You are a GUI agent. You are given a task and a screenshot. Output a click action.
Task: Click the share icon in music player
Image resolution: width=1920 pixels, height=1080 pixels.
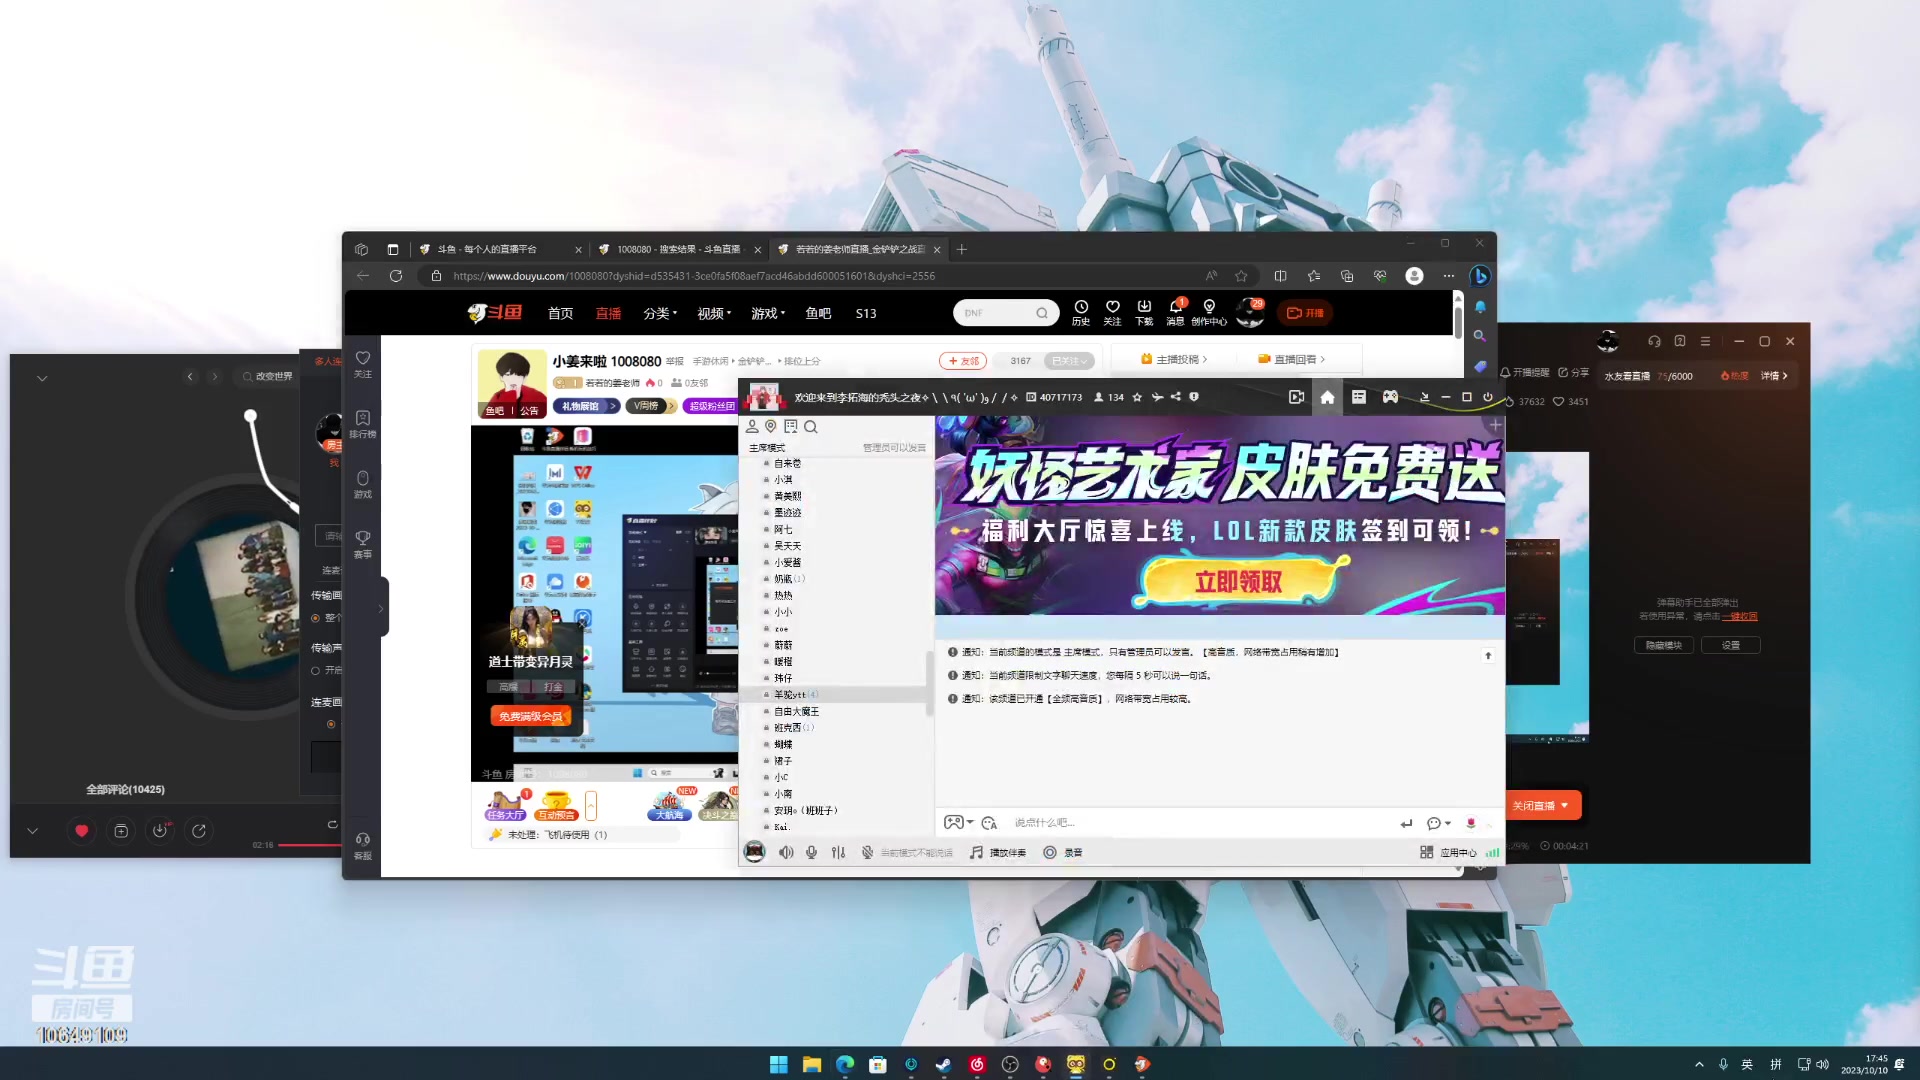point(199,830)
